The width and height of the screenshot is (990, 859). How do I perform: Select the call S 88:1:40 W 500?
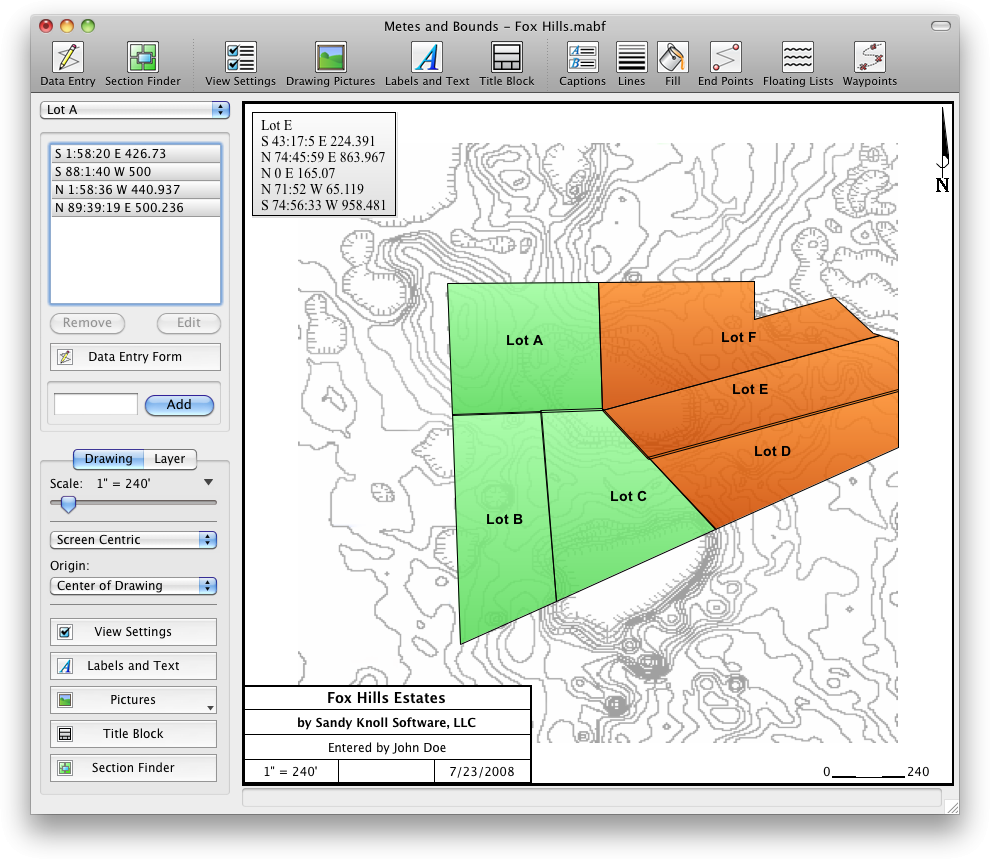(x=135, y=172)
